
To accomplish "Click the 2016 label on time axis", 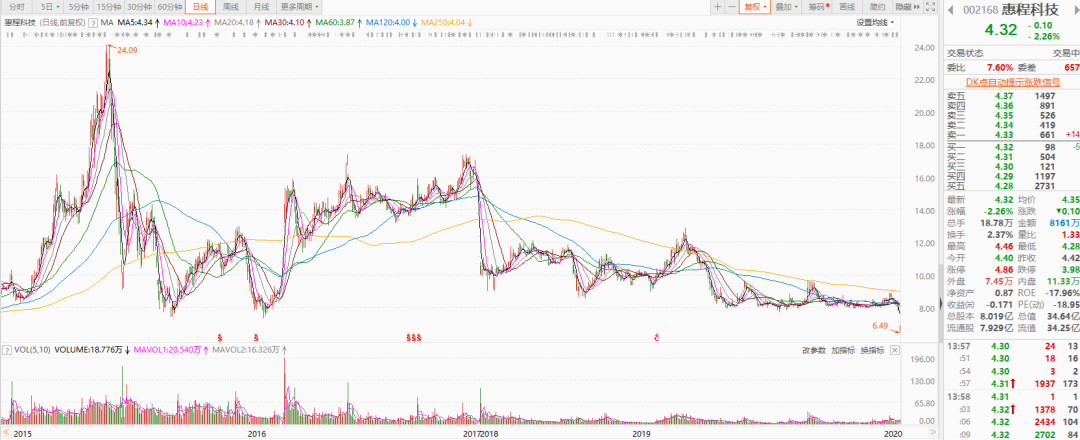I will [256, 434].
